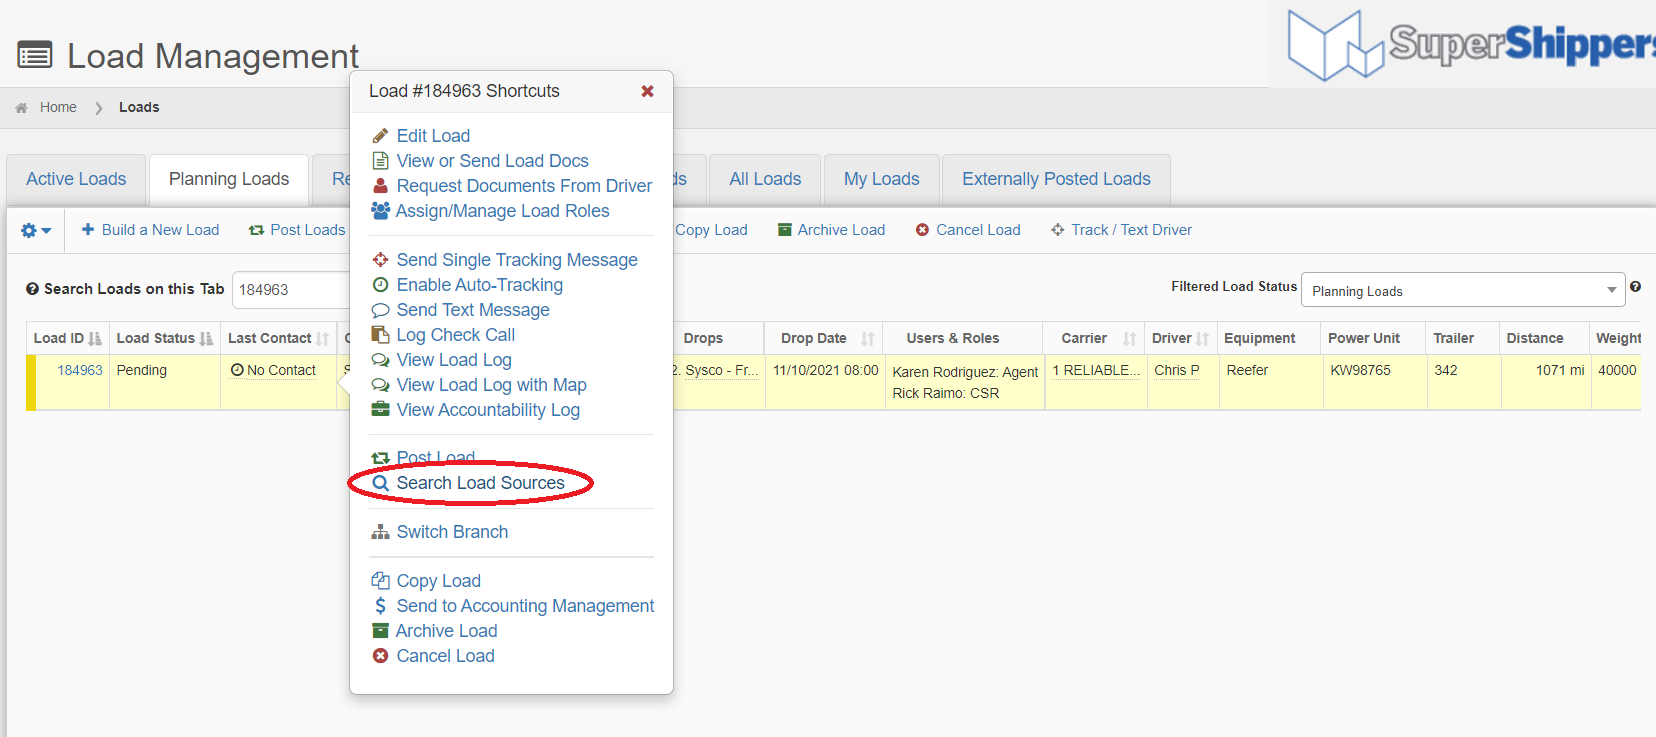Choose Log Check Call from shortcuts
Viewport: 1656px width, 737px height.
(455, 335)
